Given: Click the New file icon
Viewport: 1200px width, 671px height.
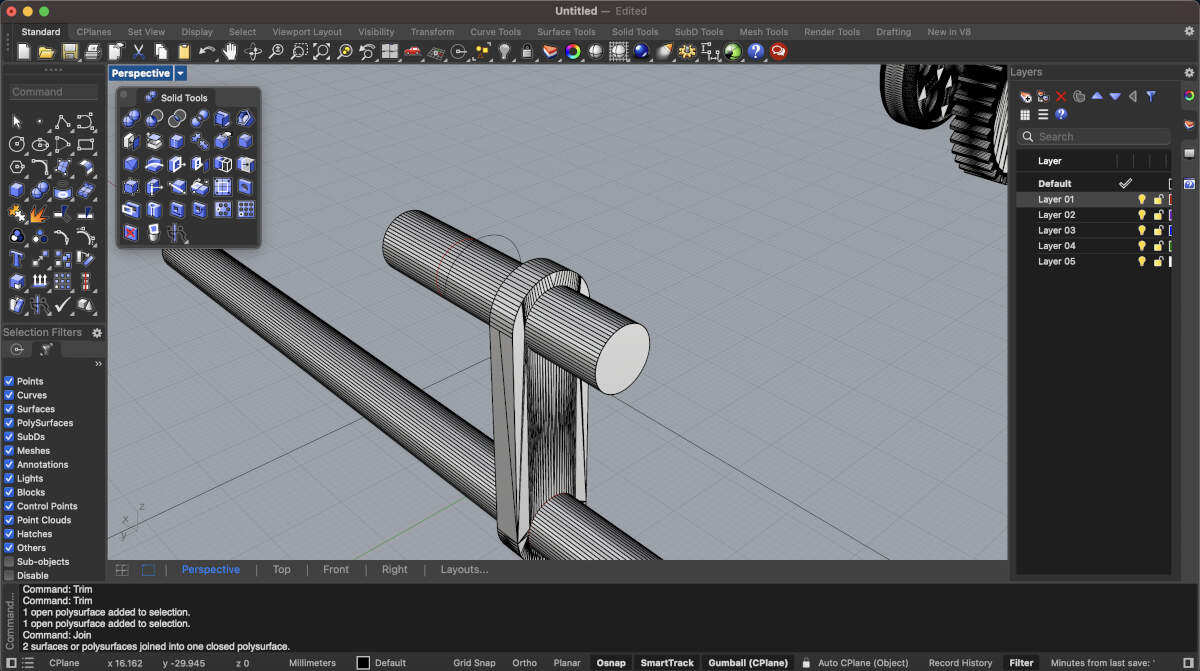Looking at the screenshot, I should click(23, 51).
